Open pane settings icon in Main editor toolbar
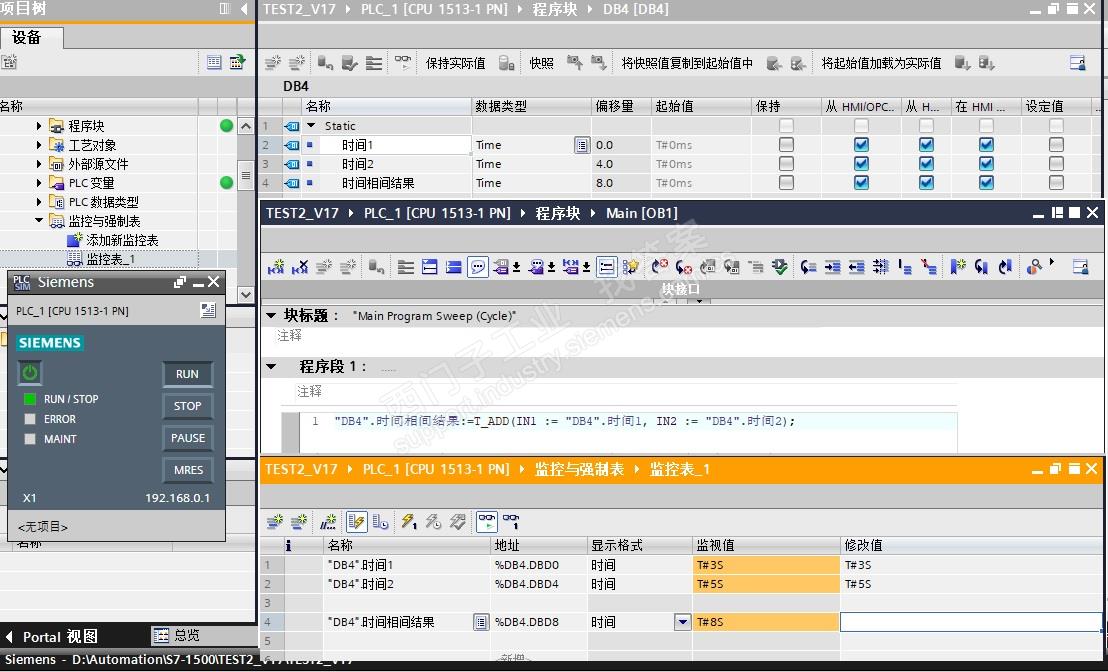Viewport: 1108px width, 672px height. (1080, 266)
